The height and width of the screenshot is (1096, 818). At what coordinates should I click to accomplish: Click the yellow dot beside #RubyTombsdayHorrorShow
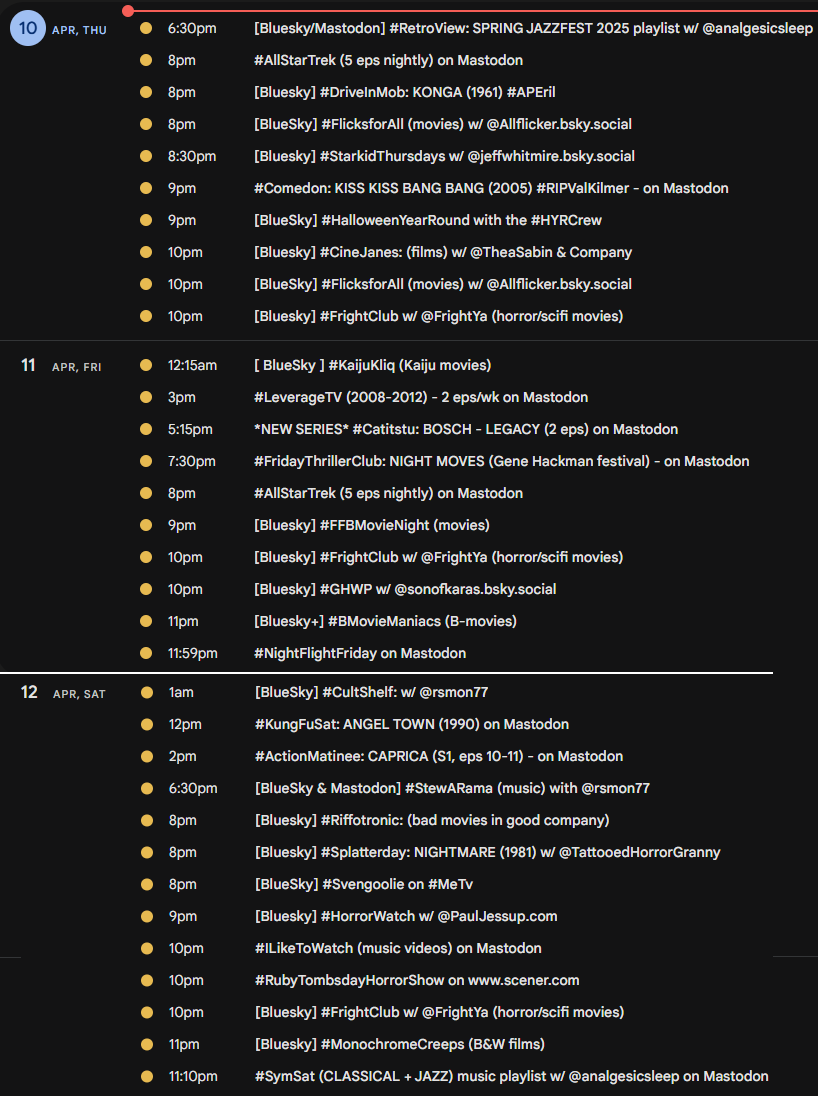click(147, 981)
